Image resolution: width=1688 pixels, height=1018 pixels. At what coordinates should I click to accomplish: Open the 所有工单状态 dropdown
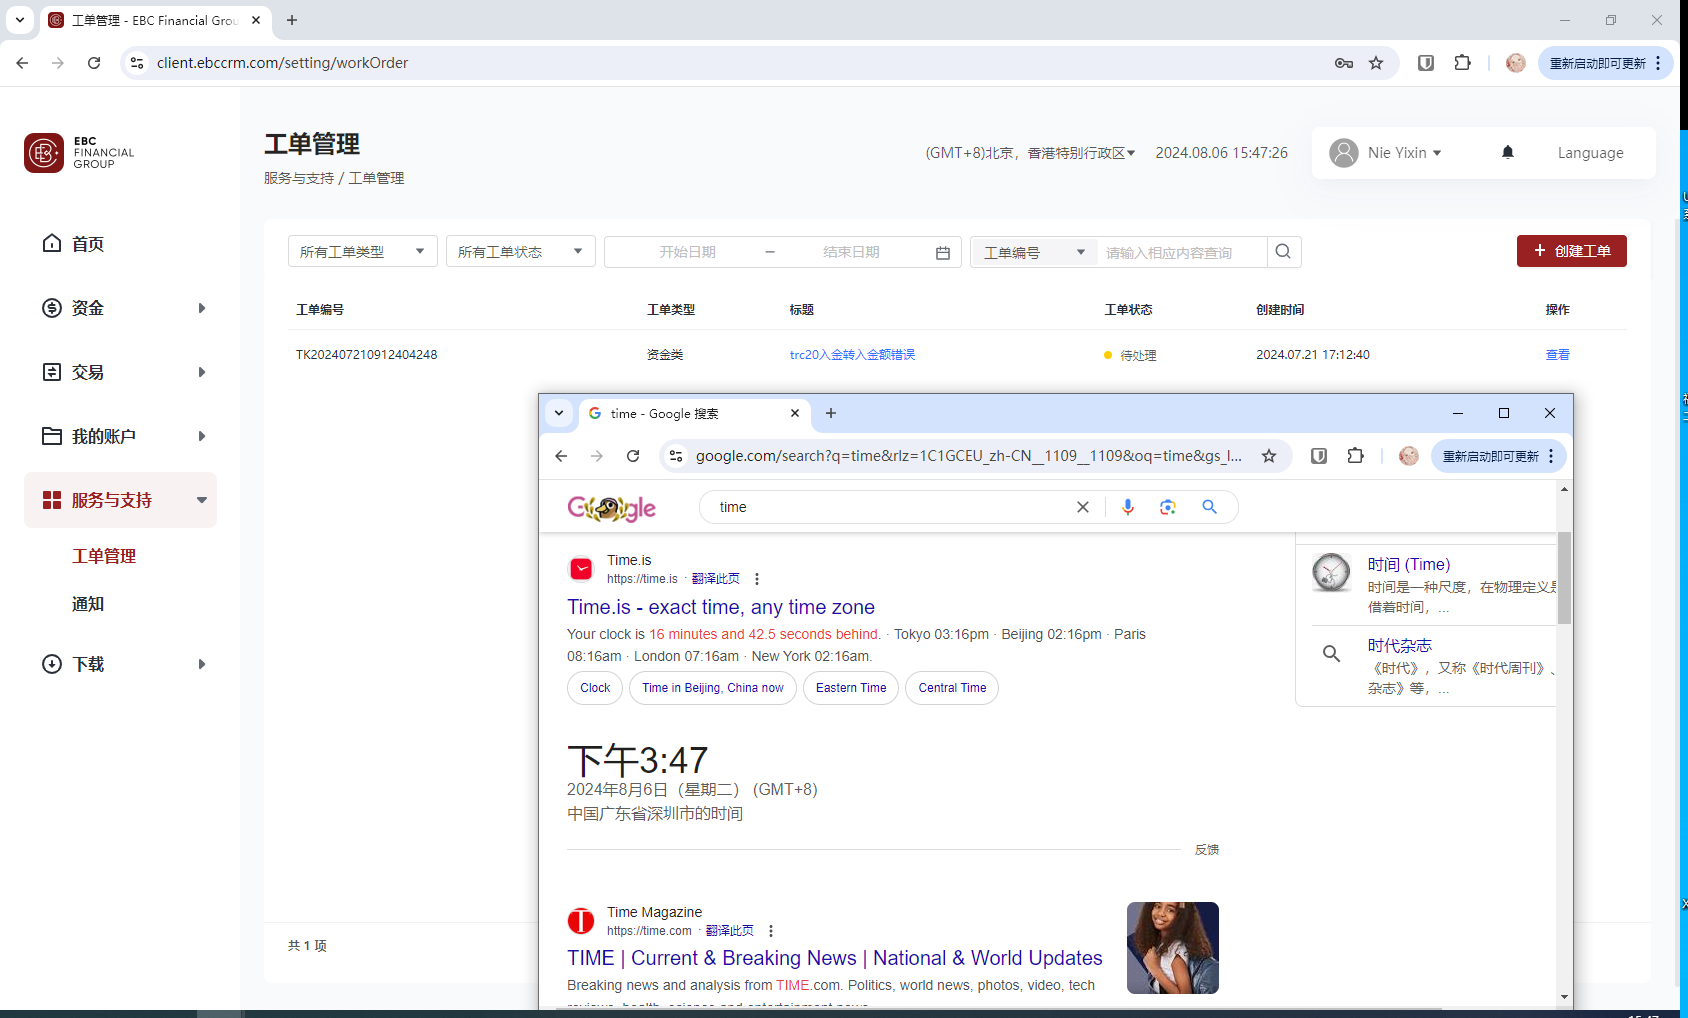[520, 252]
